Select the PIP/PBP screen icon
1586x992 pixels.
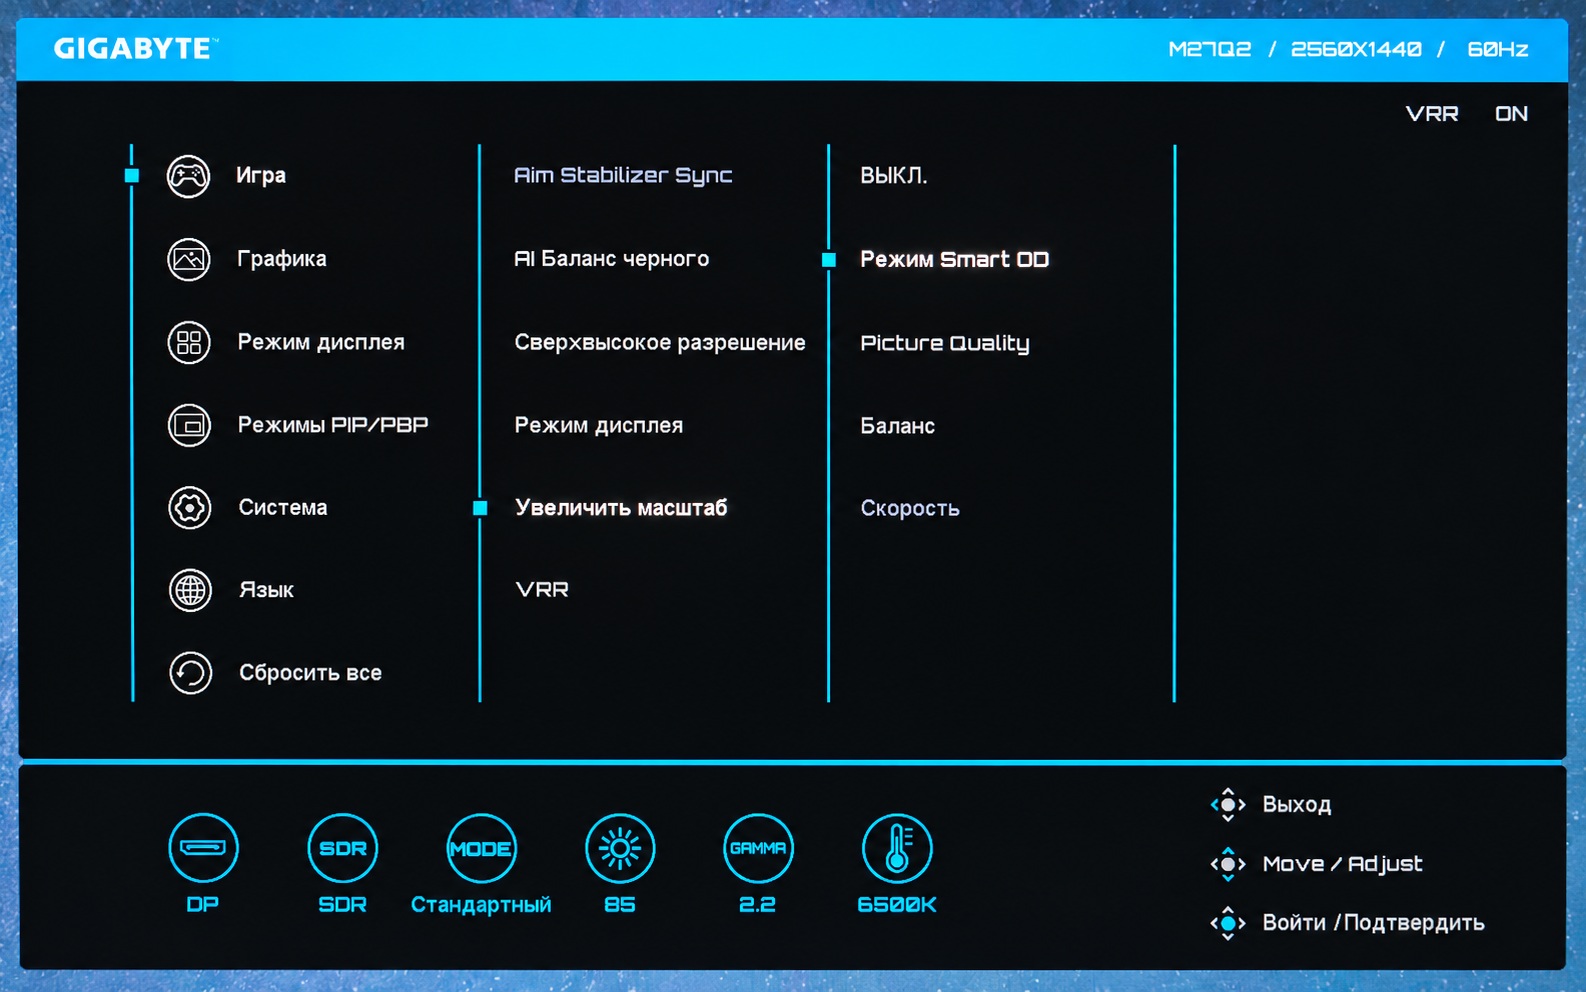189,426
